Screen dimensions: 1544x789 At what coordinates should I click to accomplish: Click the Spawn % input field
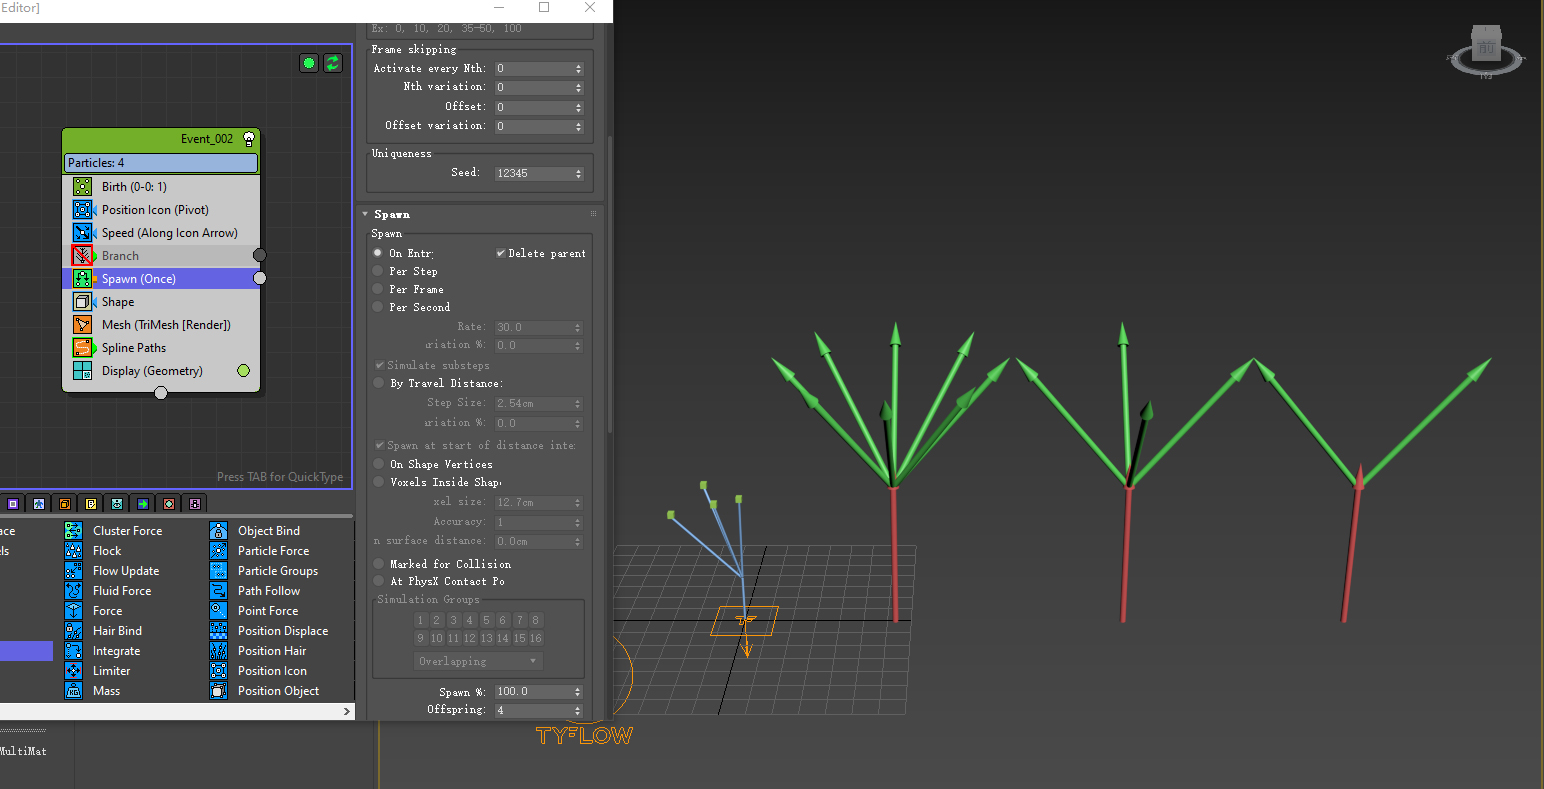(533, 692)
